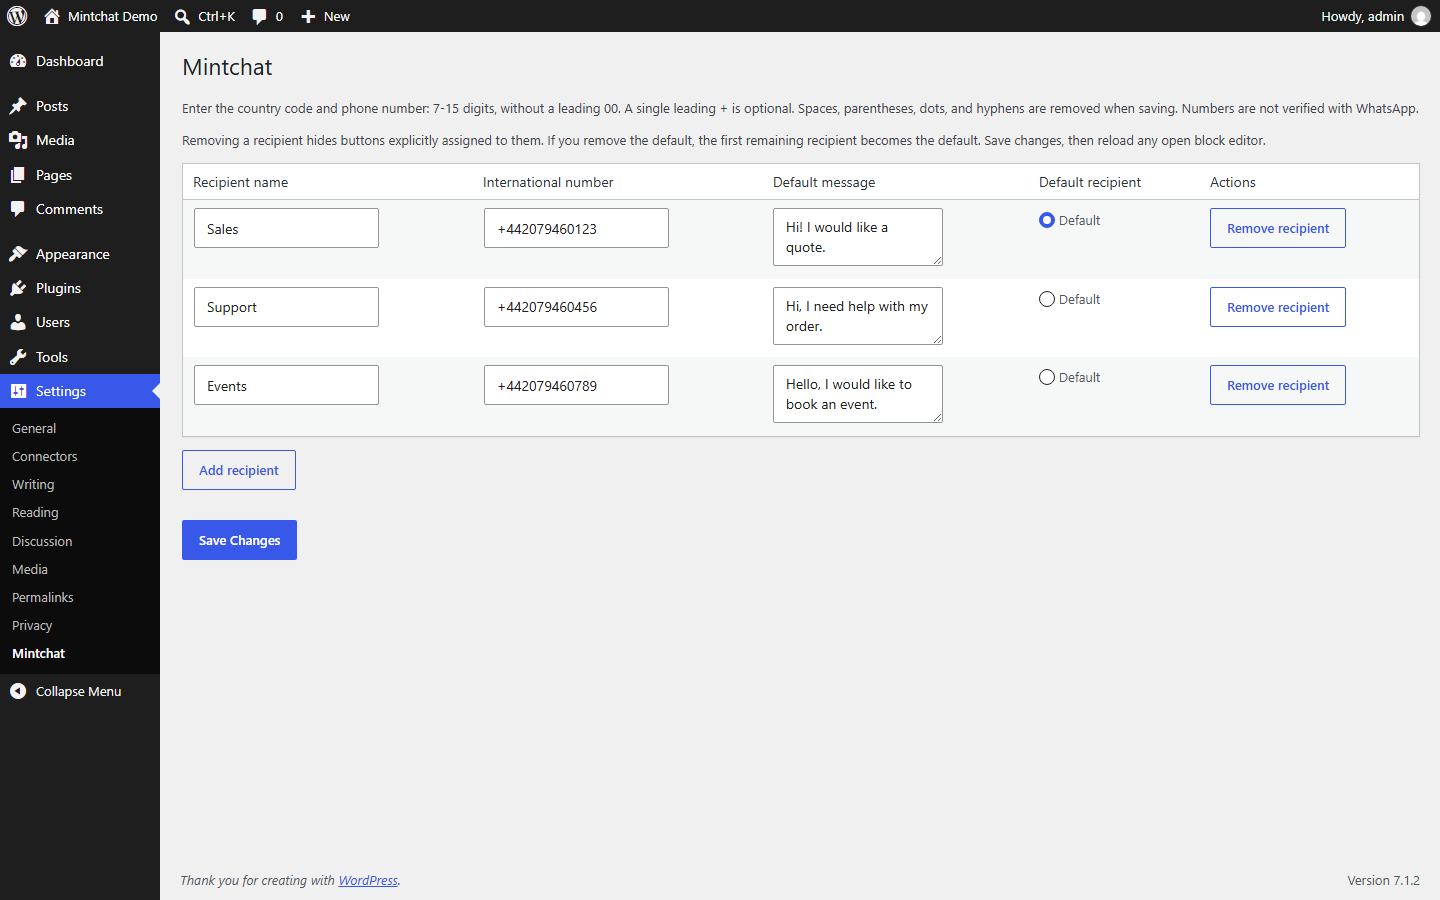Open the Privacy settings submenu item

pyautogui.click(x=32, y=625)
